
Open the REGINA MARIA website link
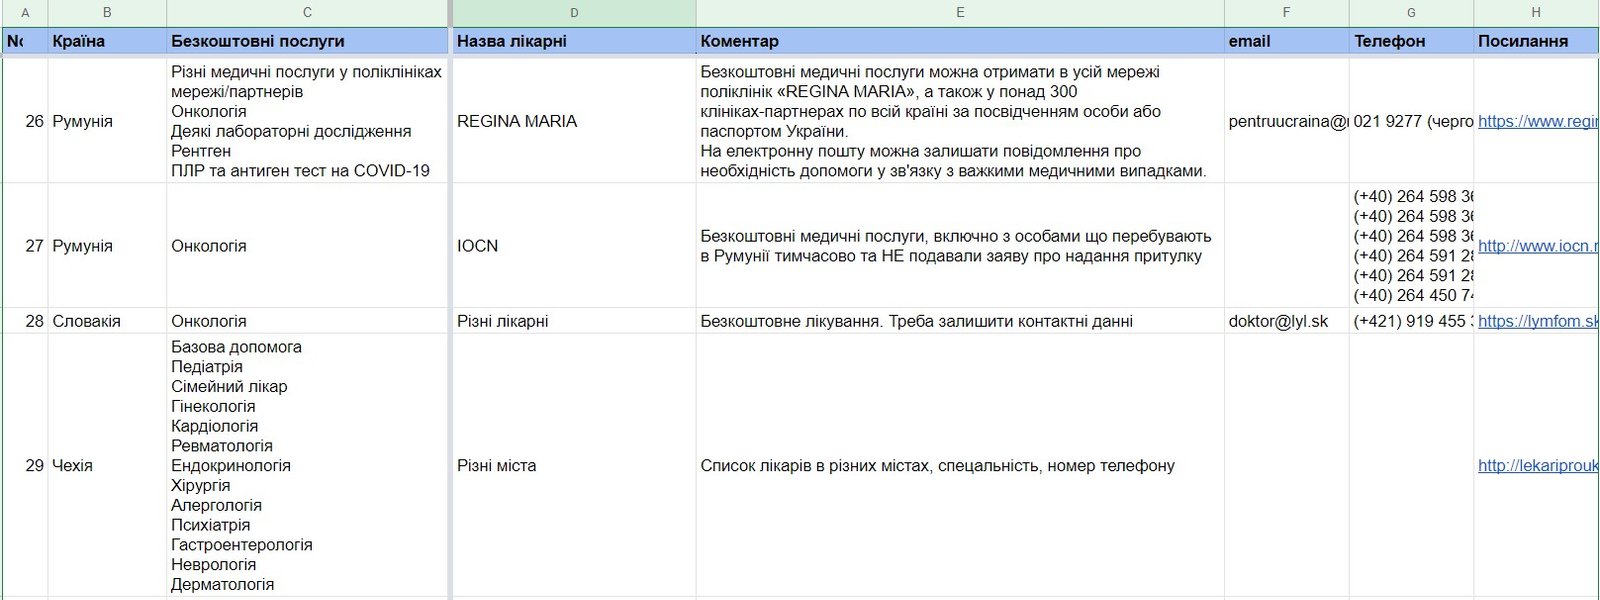(x=1538, y=121)
